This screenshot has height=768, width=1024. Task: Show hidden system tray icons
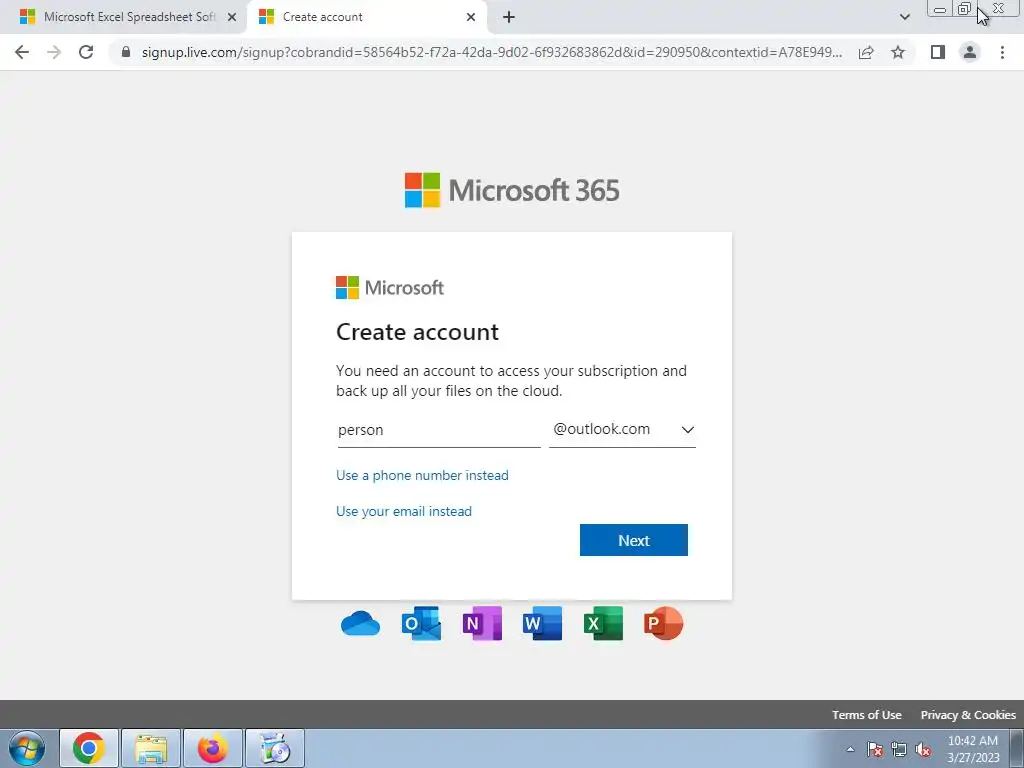850,749
